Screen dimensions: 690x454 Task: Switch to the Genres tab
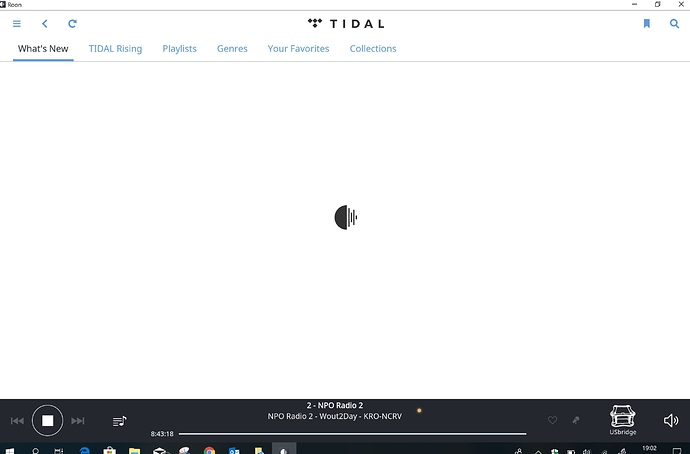pyautogui.click(x=232, y=49)
